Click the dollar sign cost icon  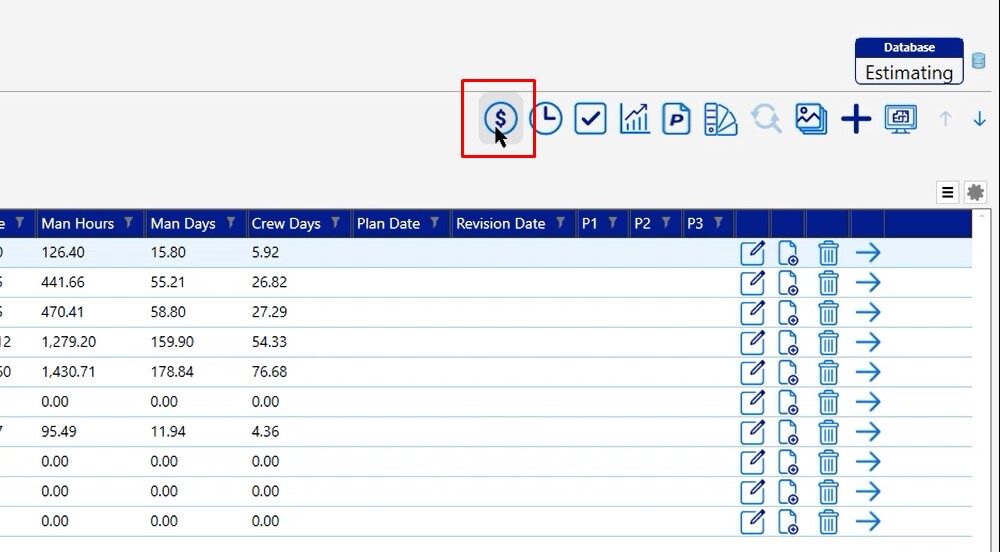click(x=500, y=119)
